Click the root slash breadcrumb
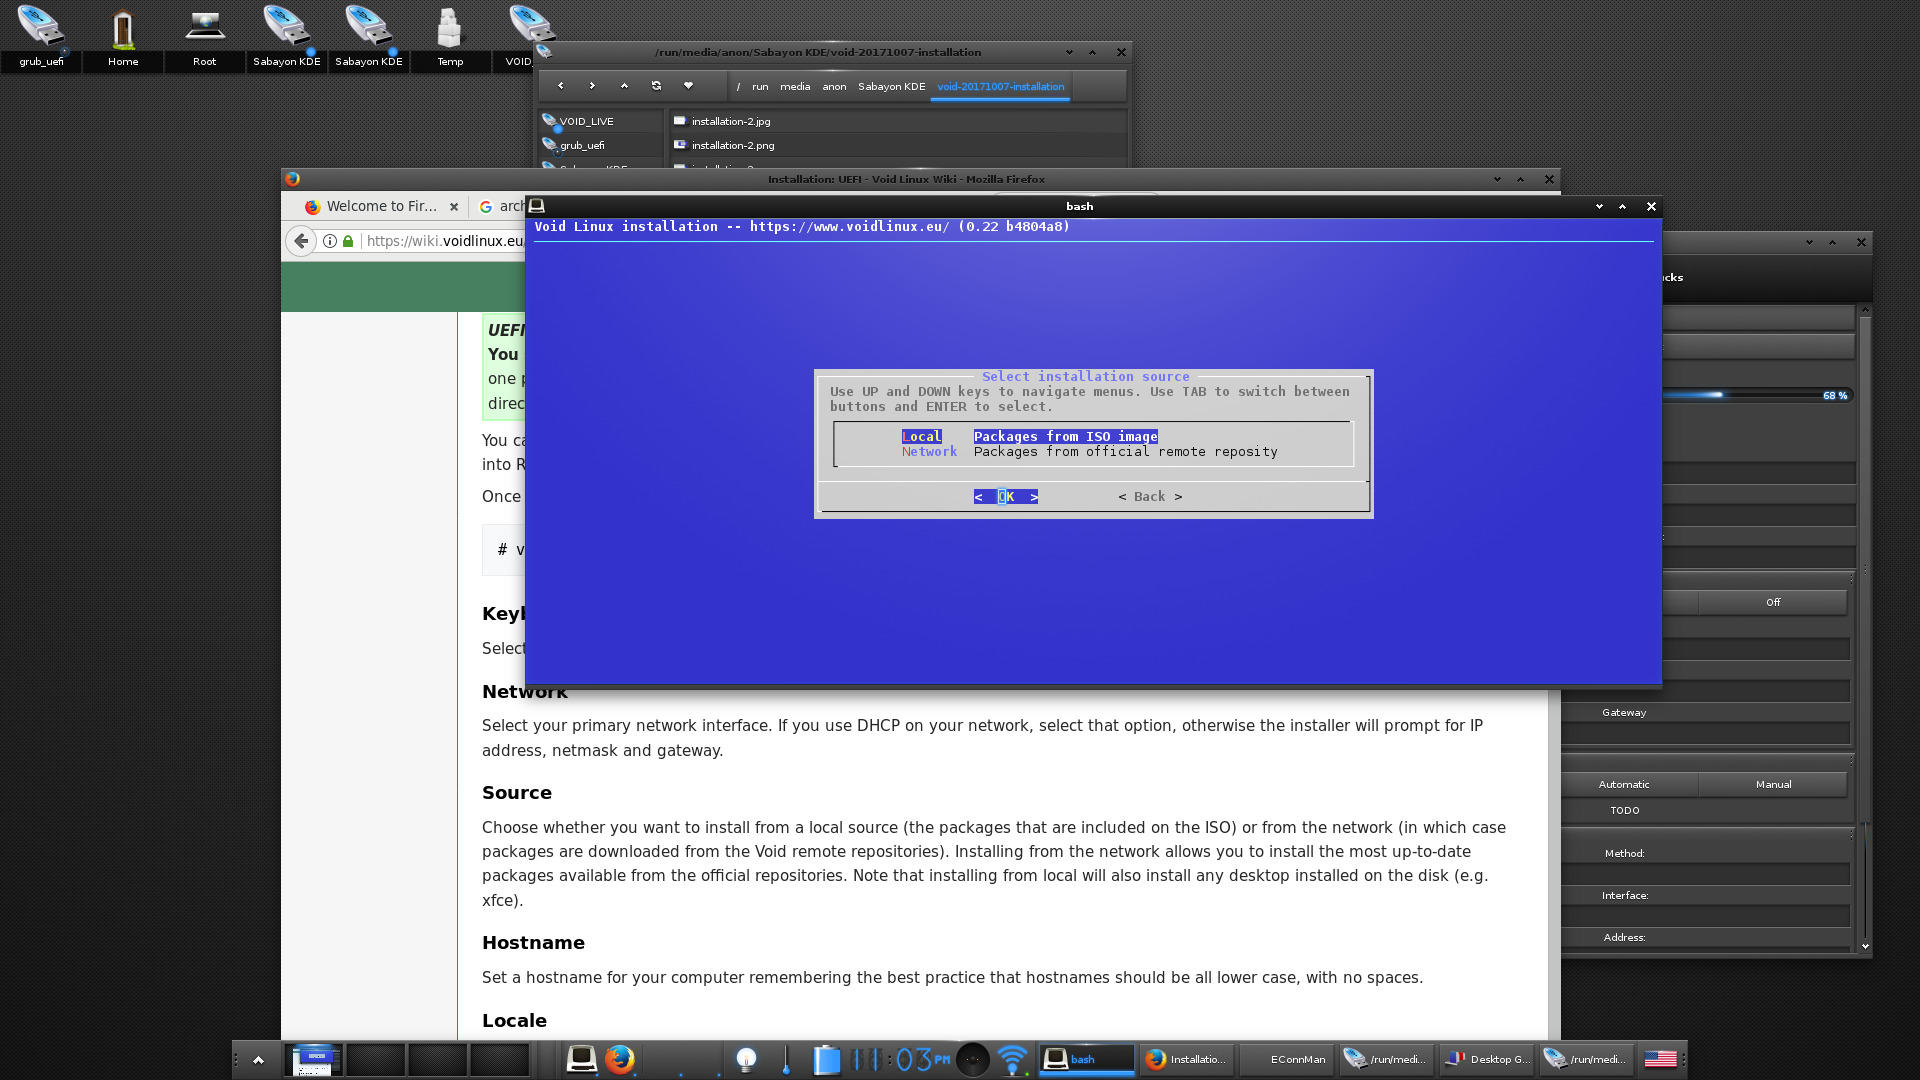 click(738, 87)
